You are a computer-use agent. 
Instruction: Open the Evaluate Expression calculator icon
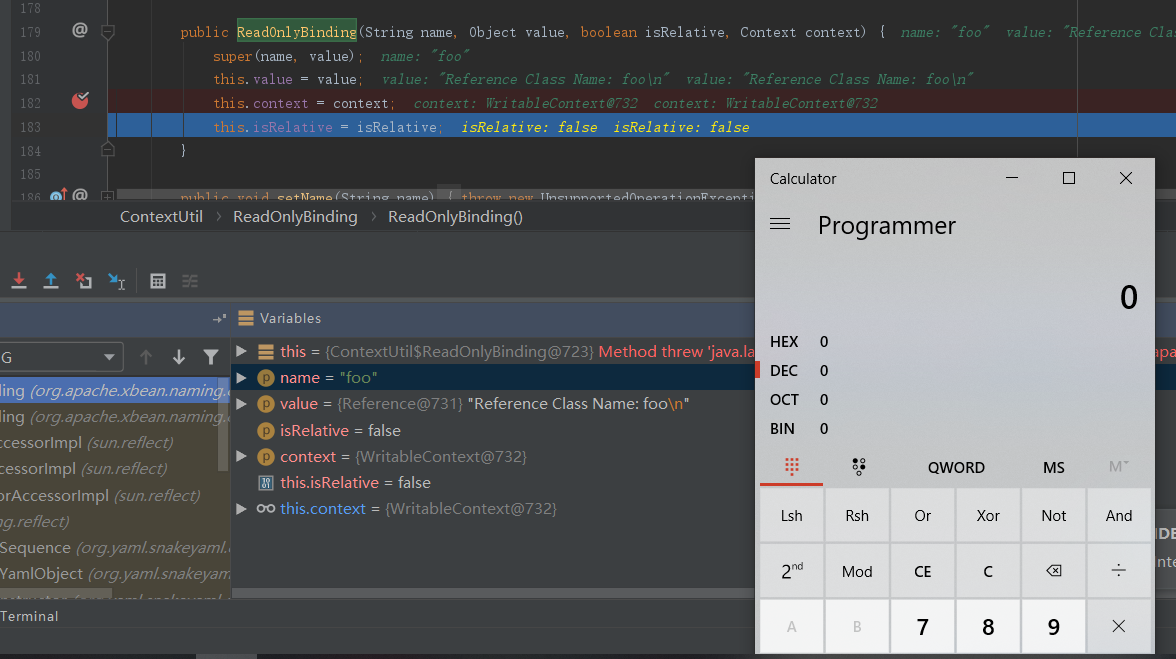158,281
